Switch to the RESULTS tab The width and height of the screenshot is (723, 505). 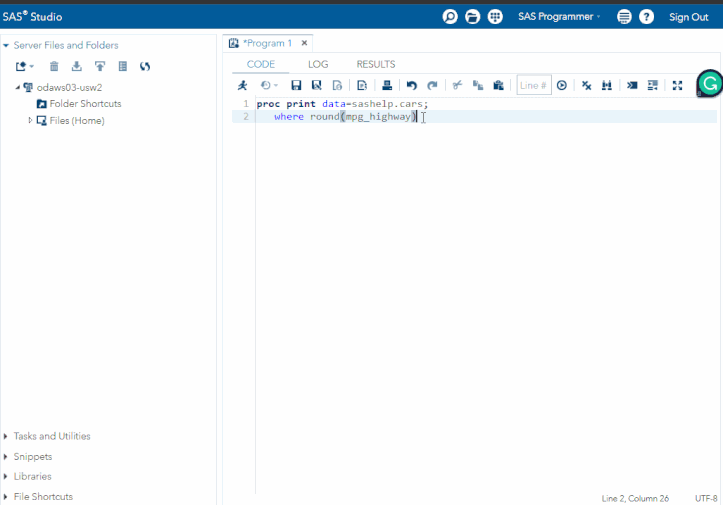coord(376,64)
